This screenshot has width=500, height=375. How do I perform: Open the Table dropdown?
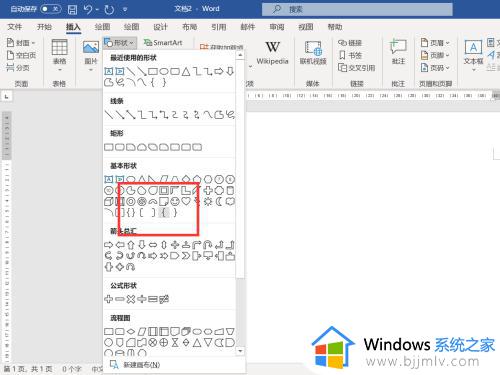pyautogui.click(x=60, y=55)
